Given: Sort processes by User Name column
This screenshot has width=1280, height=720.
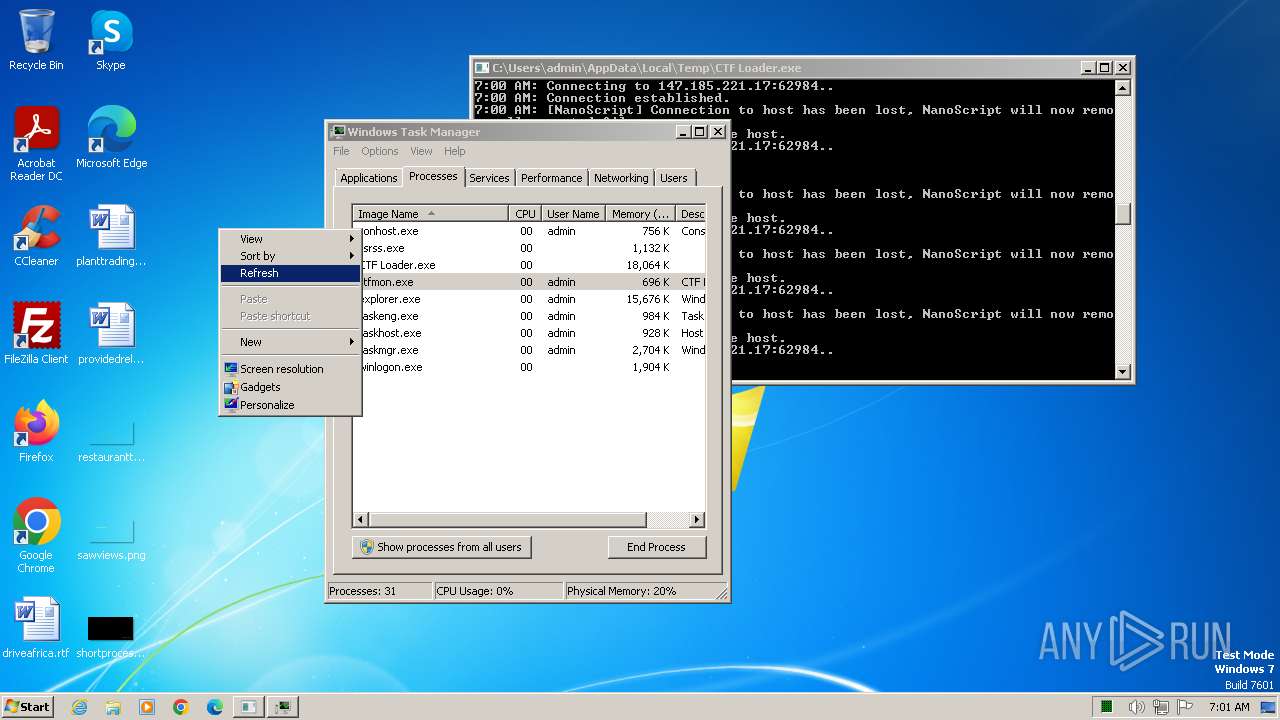Looking at the screenshot, I should [573, 214].
